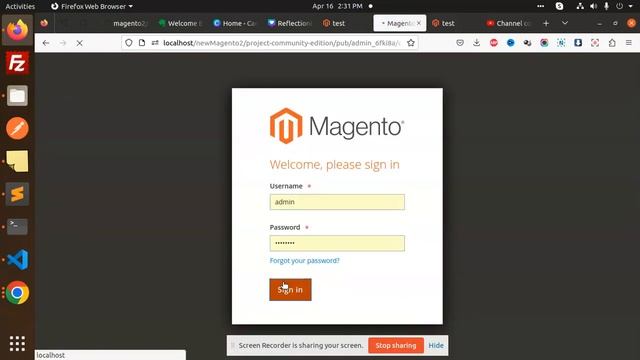Open Files manager in dock
640x360 pixels.
pyautogui.click(x=17, y=96)
